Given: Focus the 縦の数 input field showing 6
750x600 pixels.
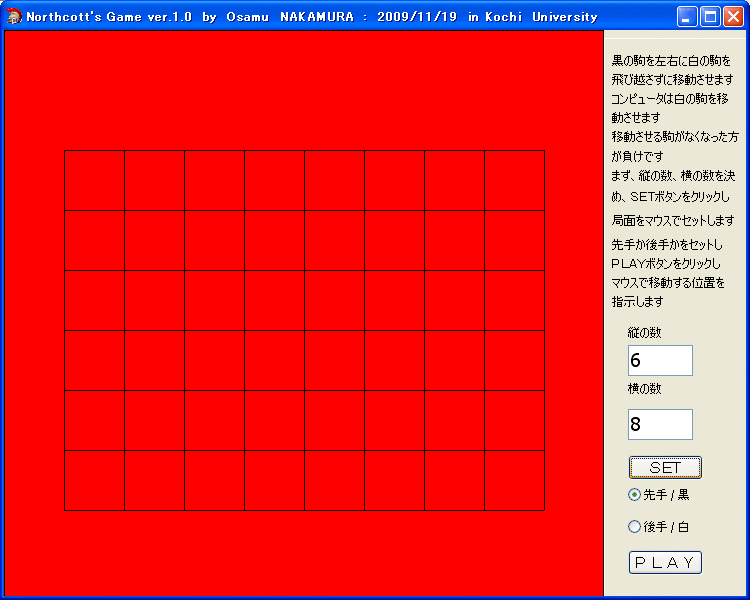Looking at the screenshot, I should tap(660, 360).
